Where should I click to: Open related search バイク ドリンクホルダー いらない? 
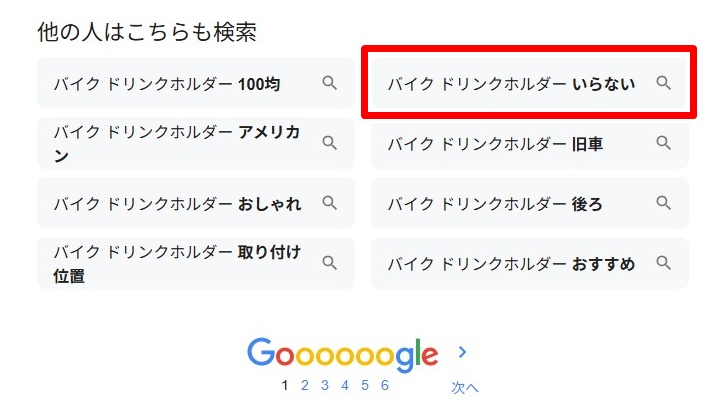(x=511, y=84)
